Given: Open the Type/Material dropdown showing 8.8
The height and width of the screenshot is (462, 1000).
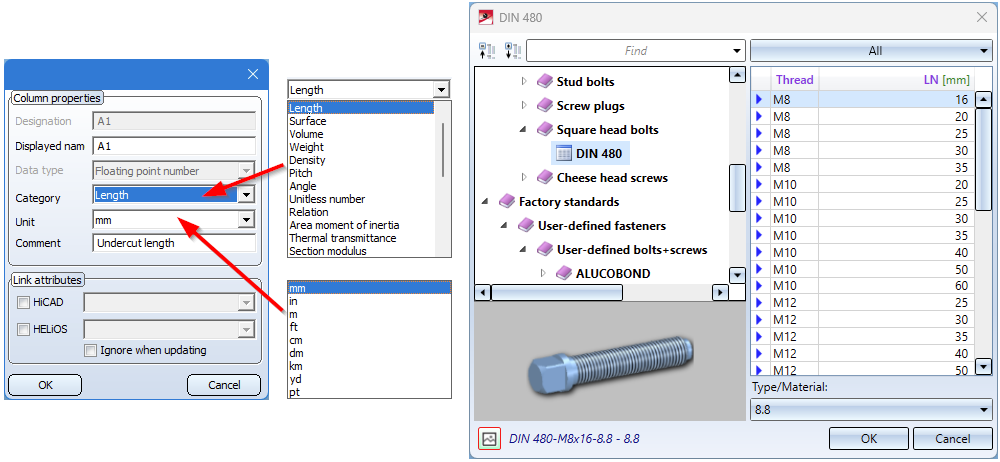Looking at the screenshot, I should 869,410.
